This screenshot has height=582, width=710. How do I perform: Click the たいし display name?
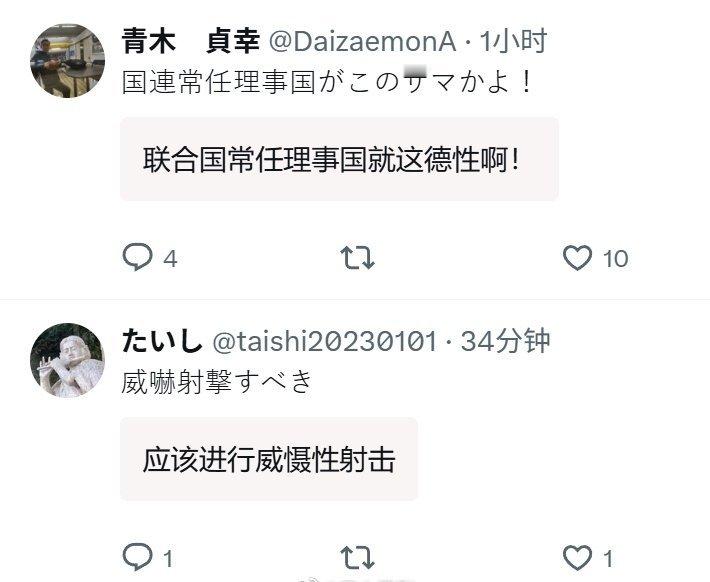(162, 341)
